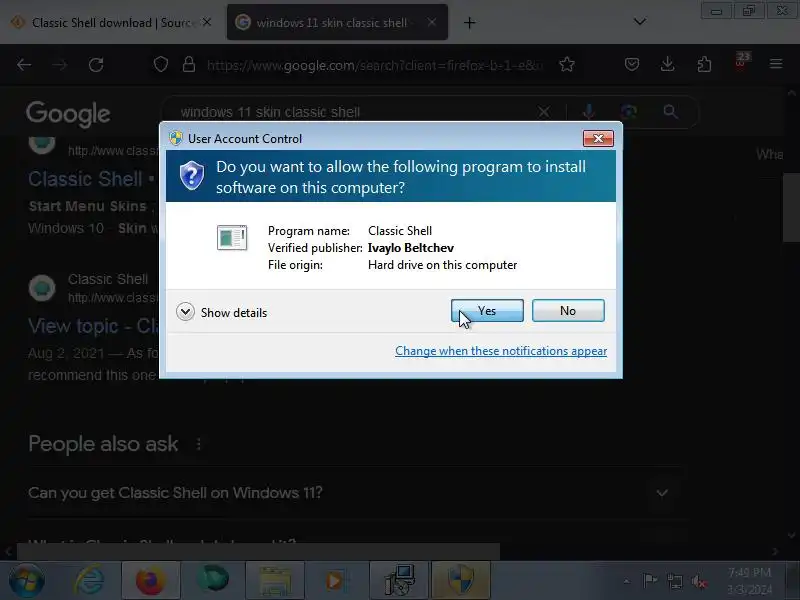Viewport: 800px width, 600px height.
Task: Open the file explorer folder taskbar icon
Action: (275, 581)
